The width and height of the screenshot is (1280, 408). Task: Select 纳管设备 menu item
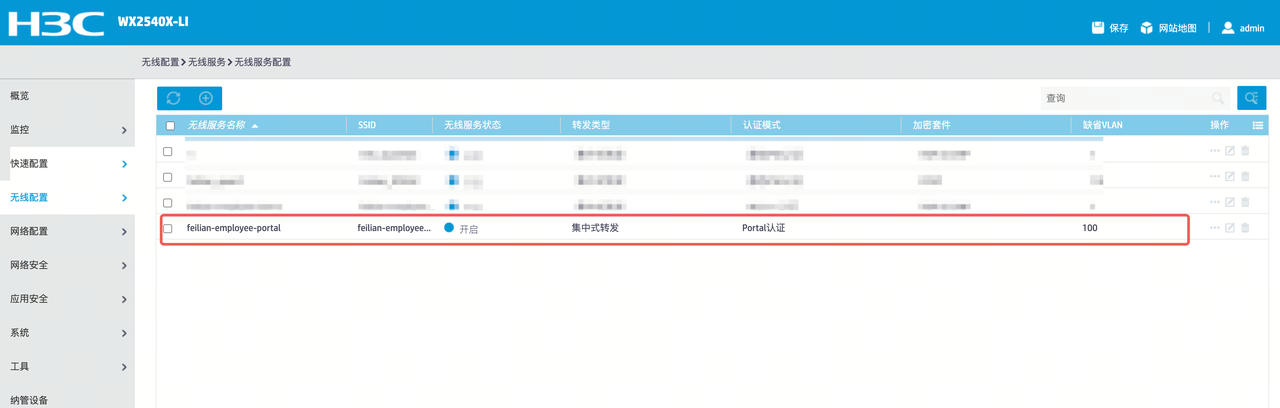[x=67, y=398]
